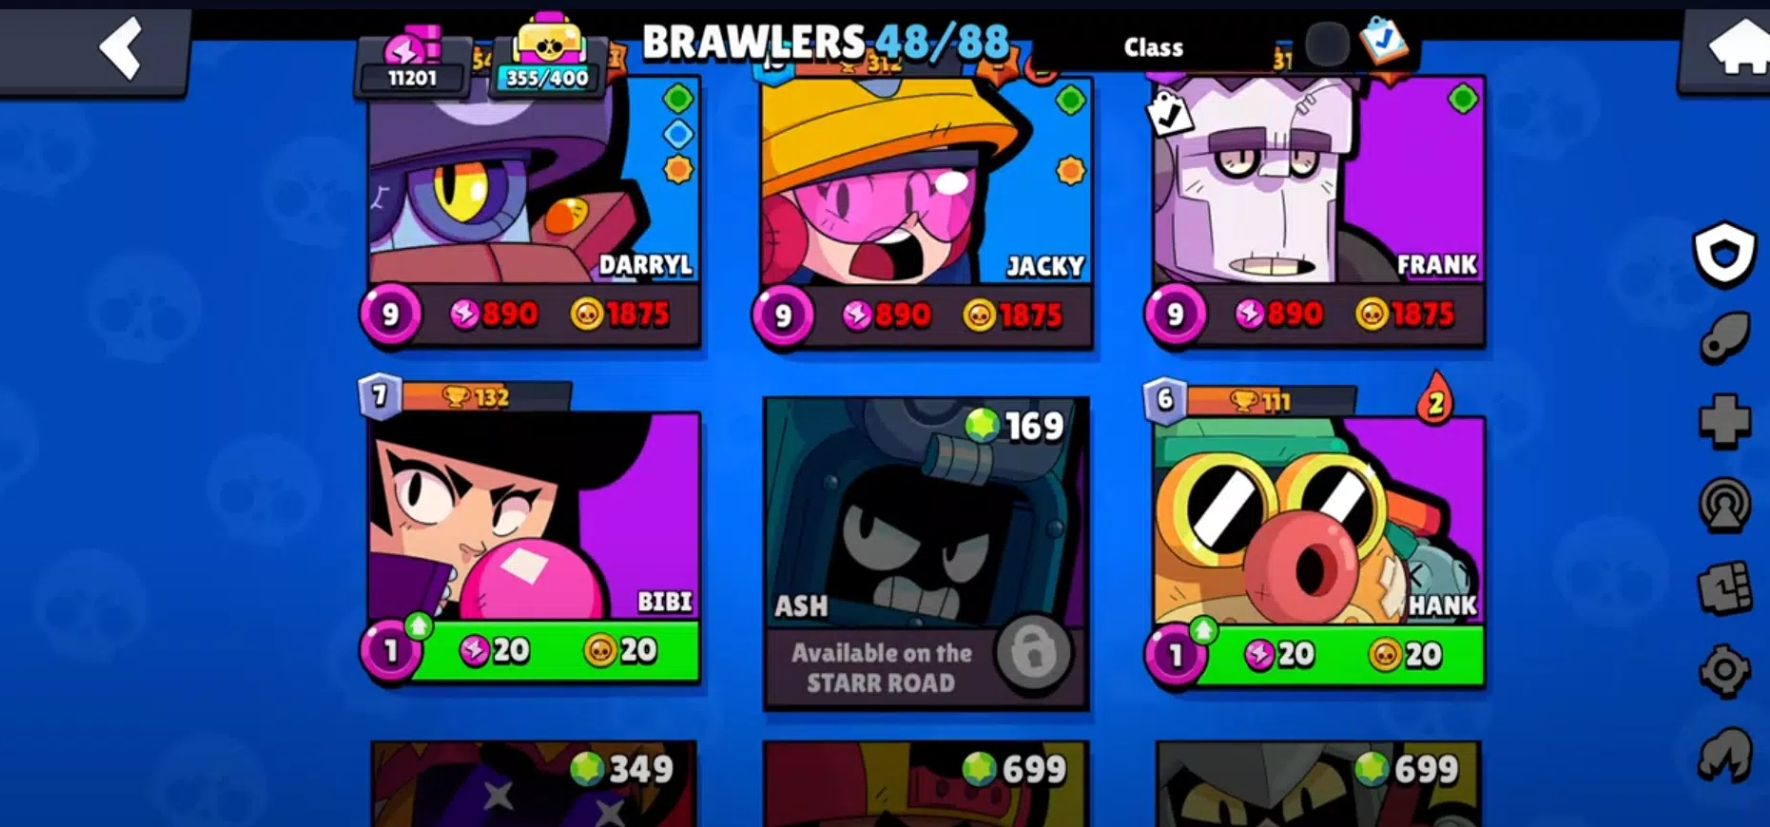Open the Class sort dropdown
Image resolution: width=1770 pixels, height=827 pixels.
point(1153,47)
